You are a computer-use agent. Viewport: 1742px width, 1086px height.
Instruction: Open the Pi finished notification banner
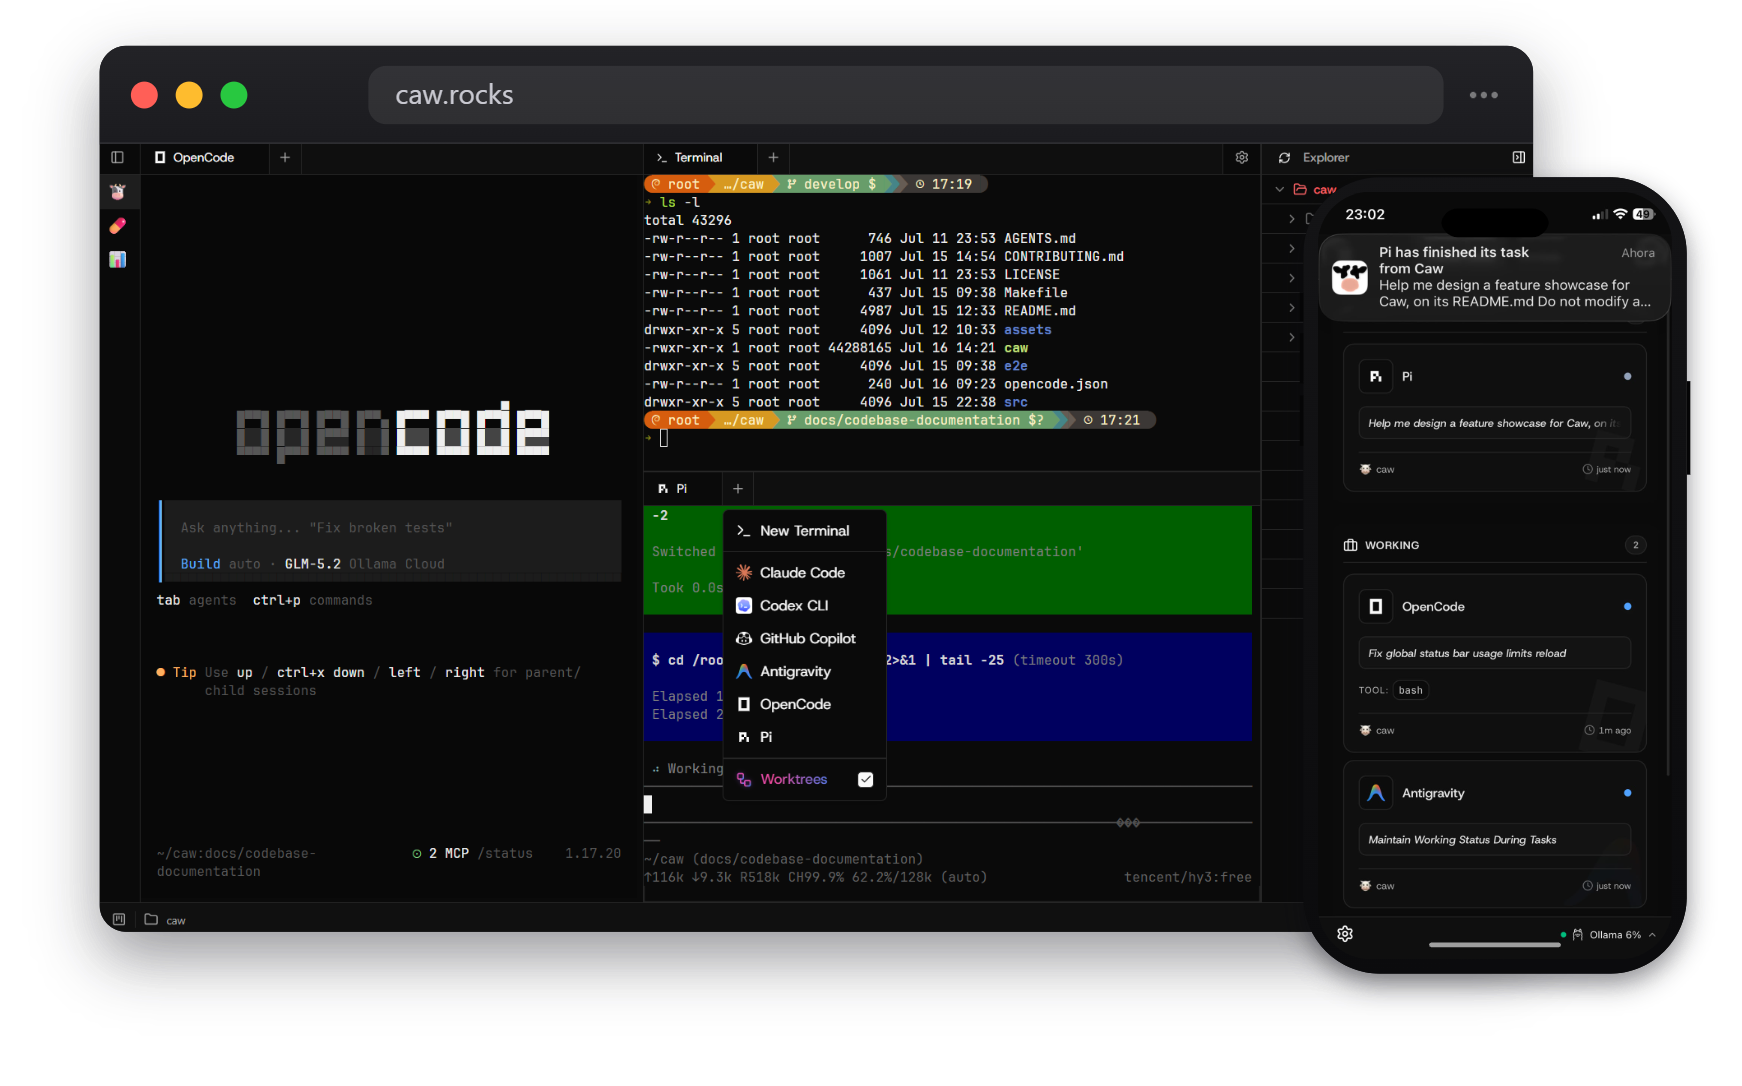coord(1494,277)
